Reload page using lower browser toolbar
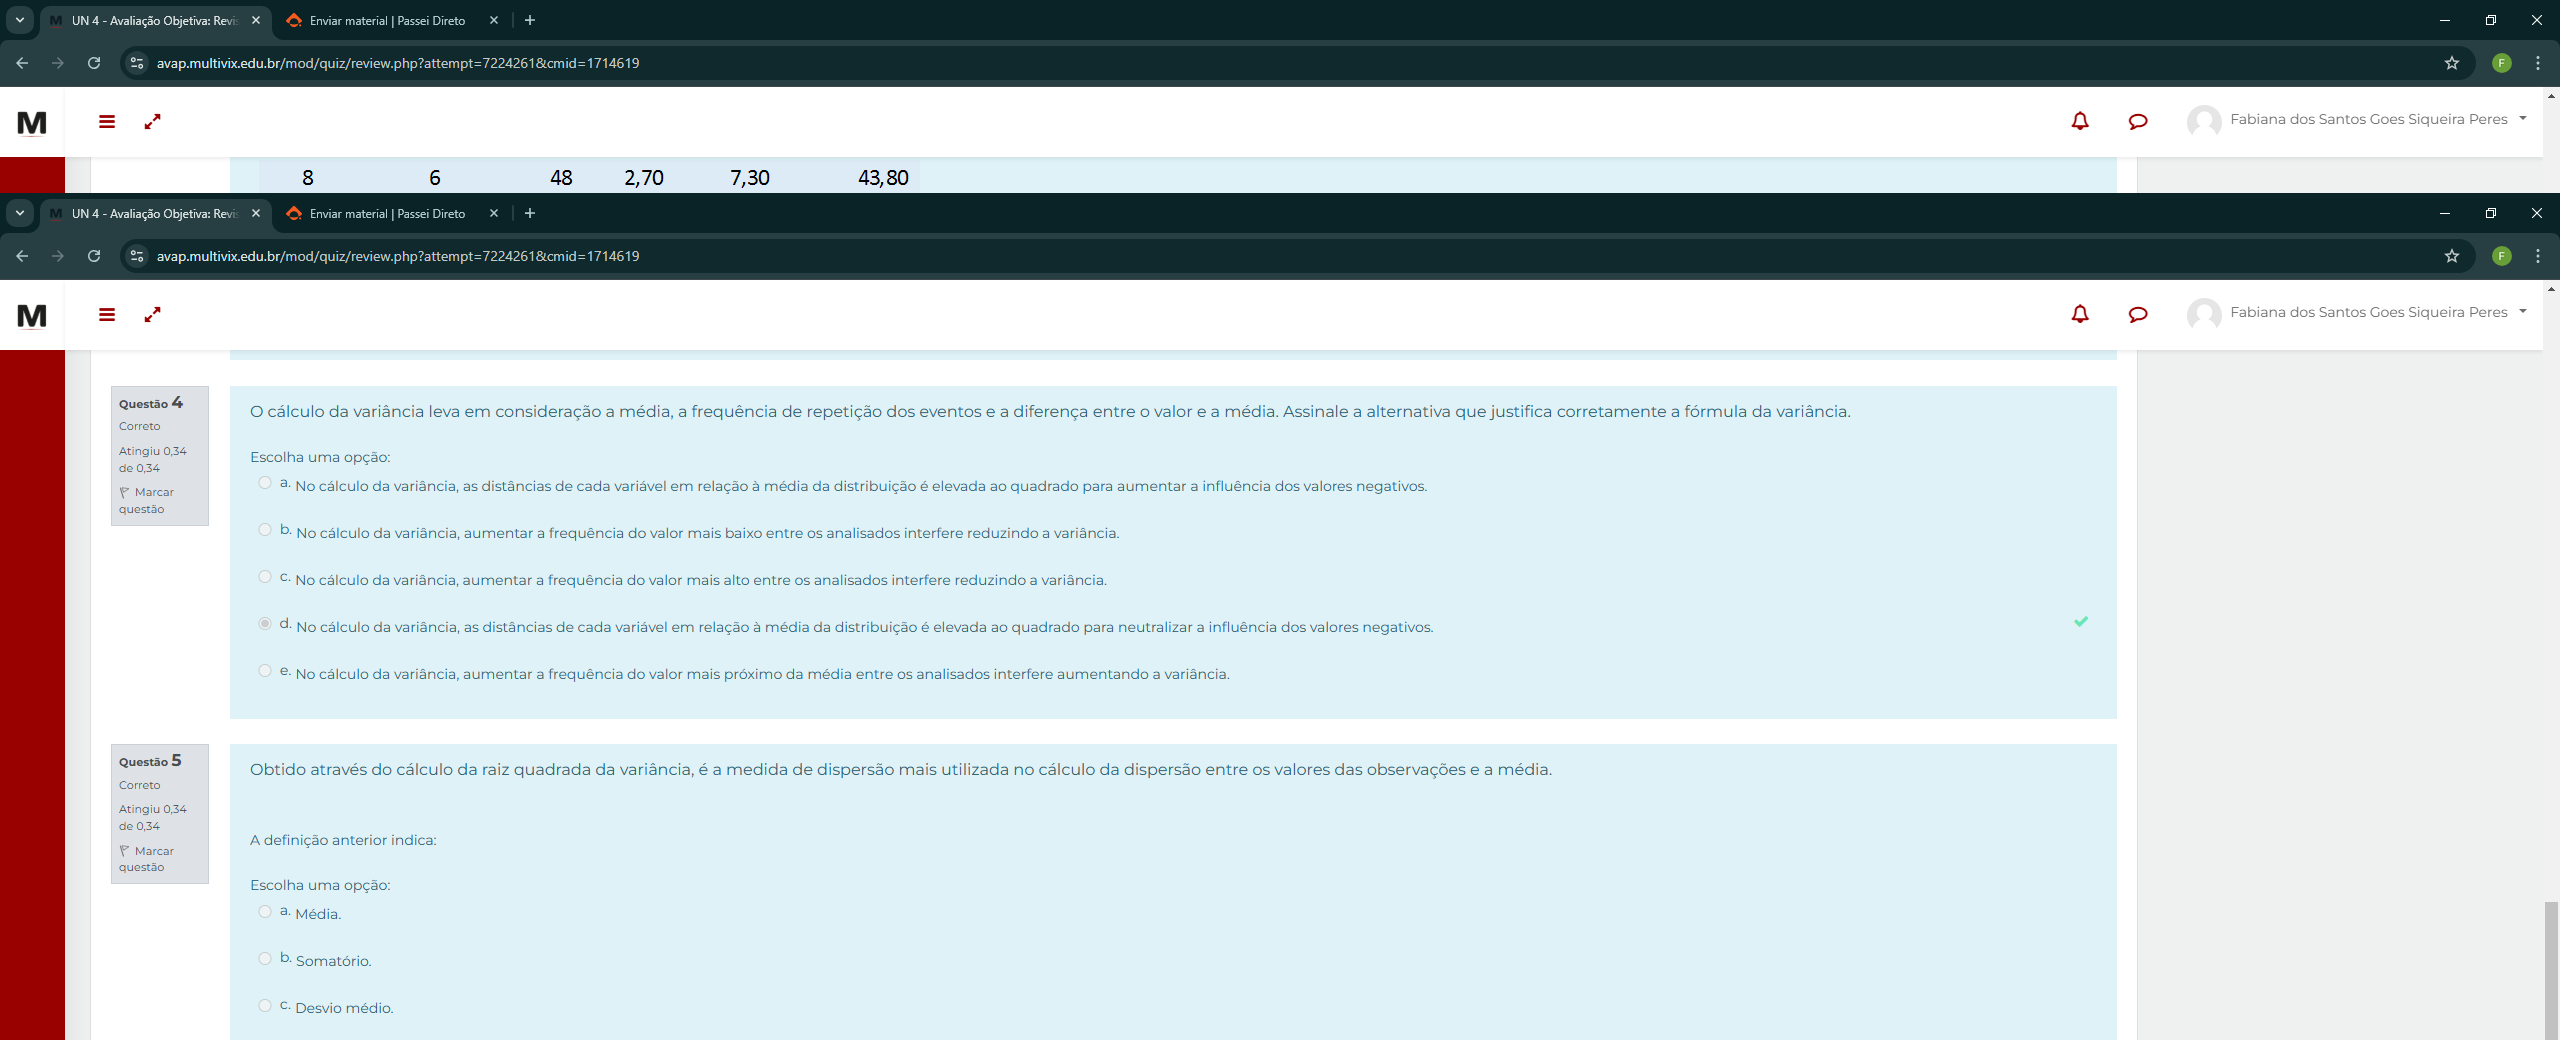 [x=94, y=256]
